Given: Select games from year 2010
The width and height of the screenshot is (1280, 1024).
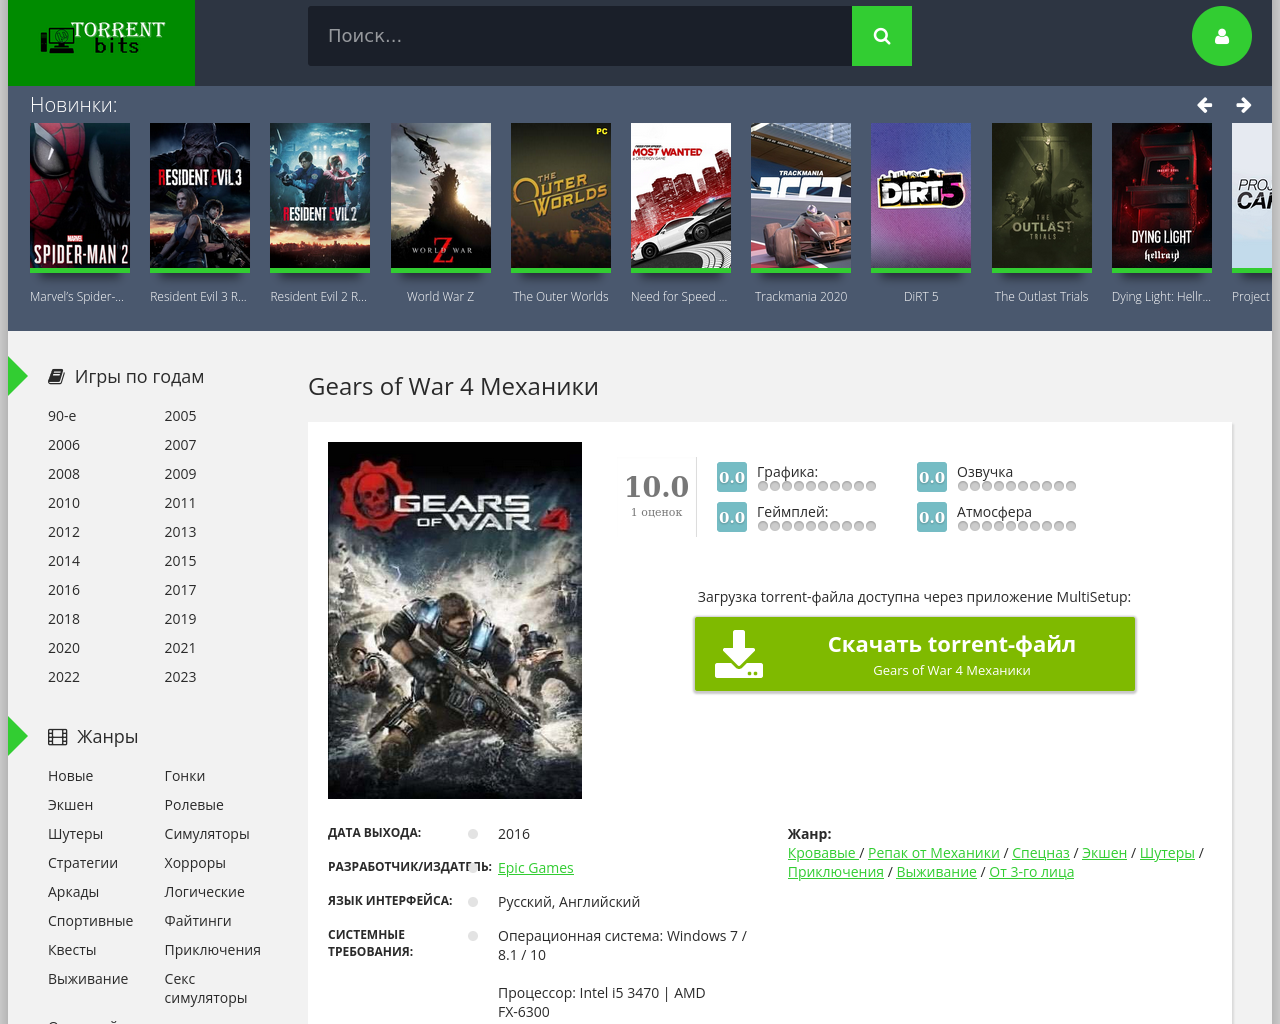Looking at the screenshot, I should click(x=64, y=503).
